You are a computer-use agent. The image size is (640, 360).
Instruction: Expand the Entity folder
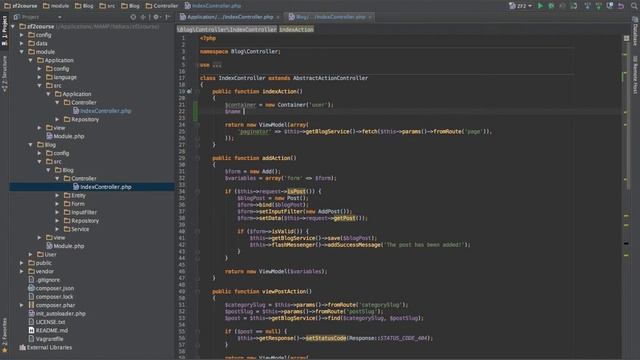pyautogui.click(x=58, y=196)
